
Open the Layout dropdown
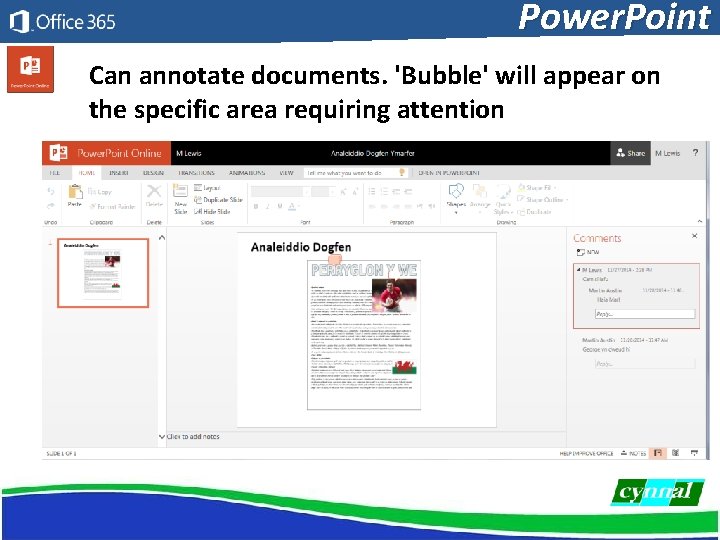208,188
